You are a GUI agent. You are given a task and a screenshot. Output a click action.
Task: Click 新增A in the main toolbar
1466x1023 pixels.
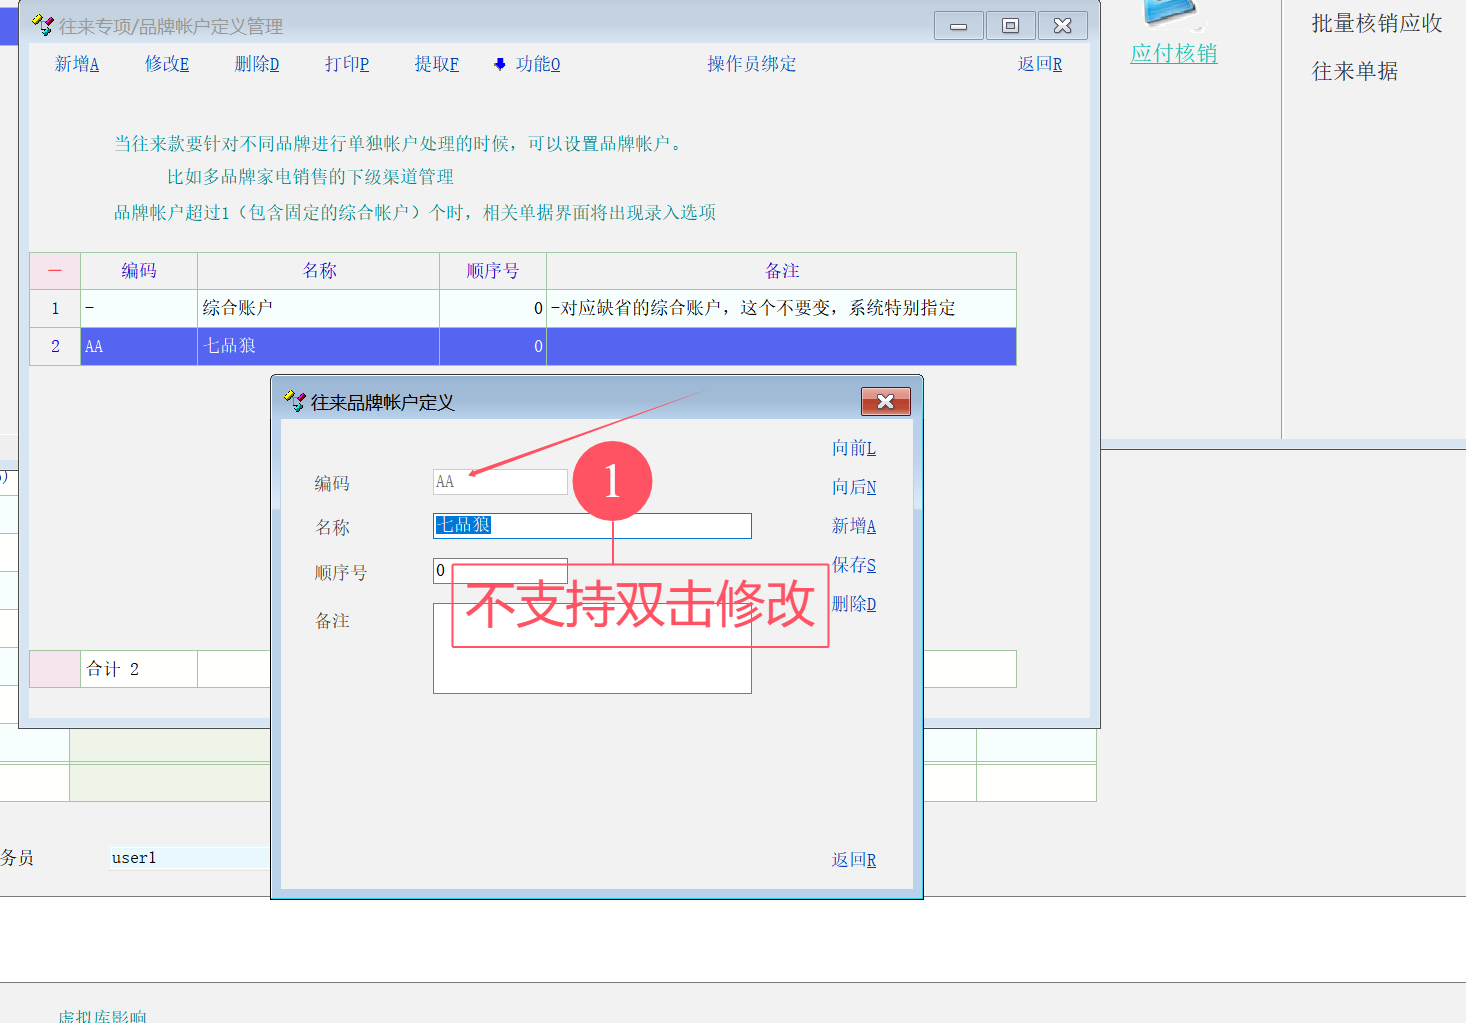pos(77,64)
